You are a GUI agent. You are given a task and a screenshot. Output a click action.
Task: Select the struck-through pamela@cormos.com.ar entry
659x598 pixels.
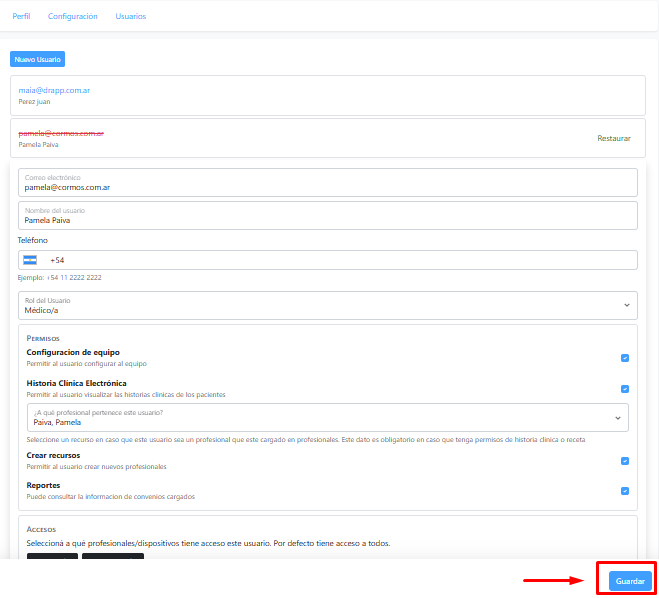pyautogui.click(x=61, y=133)
